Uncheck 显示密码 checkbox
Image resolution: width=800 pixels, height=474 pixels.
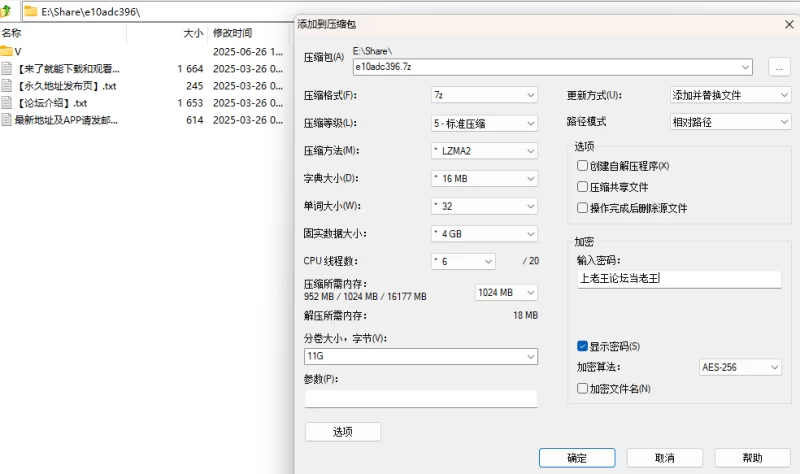click(x=582, y=346)
